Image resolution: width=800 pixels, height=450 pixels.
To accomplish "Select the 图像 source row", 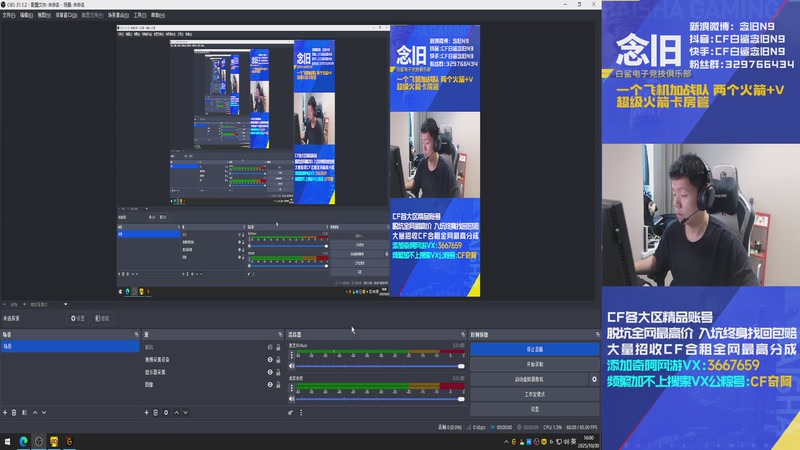I will pyautogui.click(x=212, y=384).
